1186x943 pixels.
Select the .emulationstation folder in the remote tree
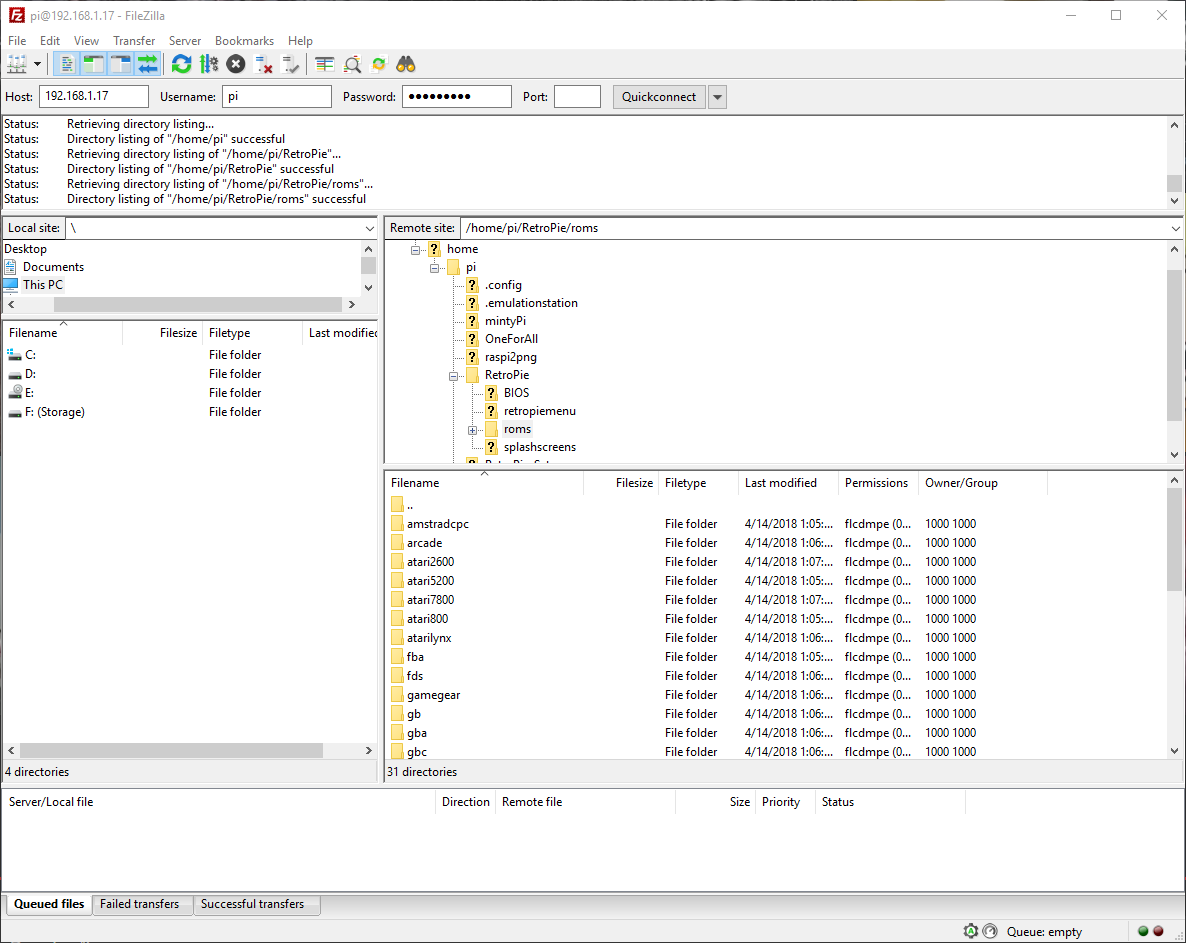531,303
